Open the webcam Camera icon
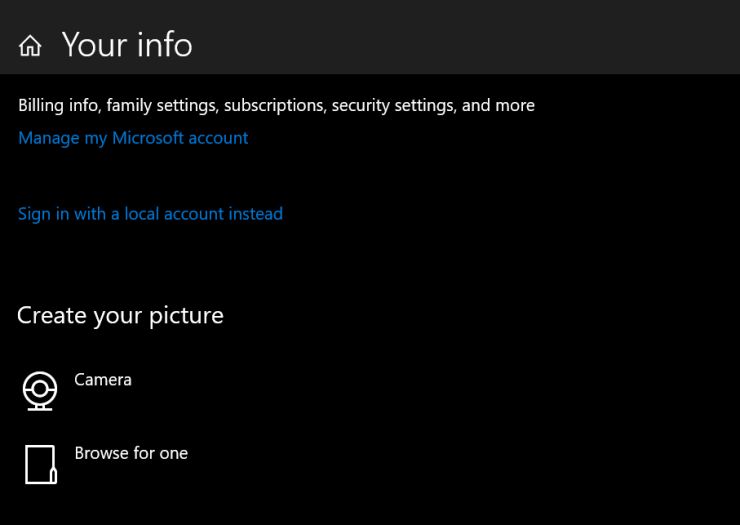This screenshot has height=525, width=740. 40,391
